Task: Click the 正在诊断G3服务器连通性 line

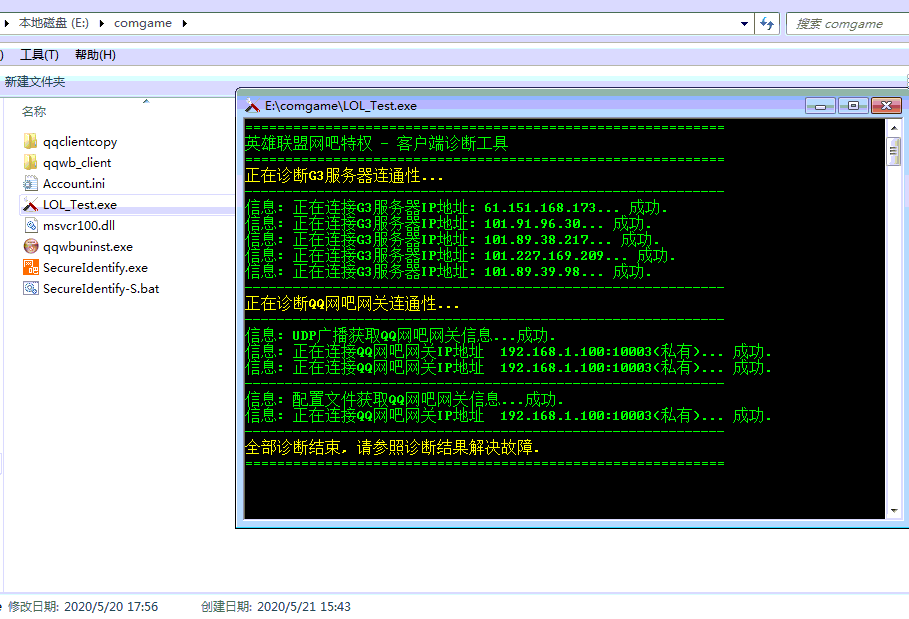Action: 344,176
